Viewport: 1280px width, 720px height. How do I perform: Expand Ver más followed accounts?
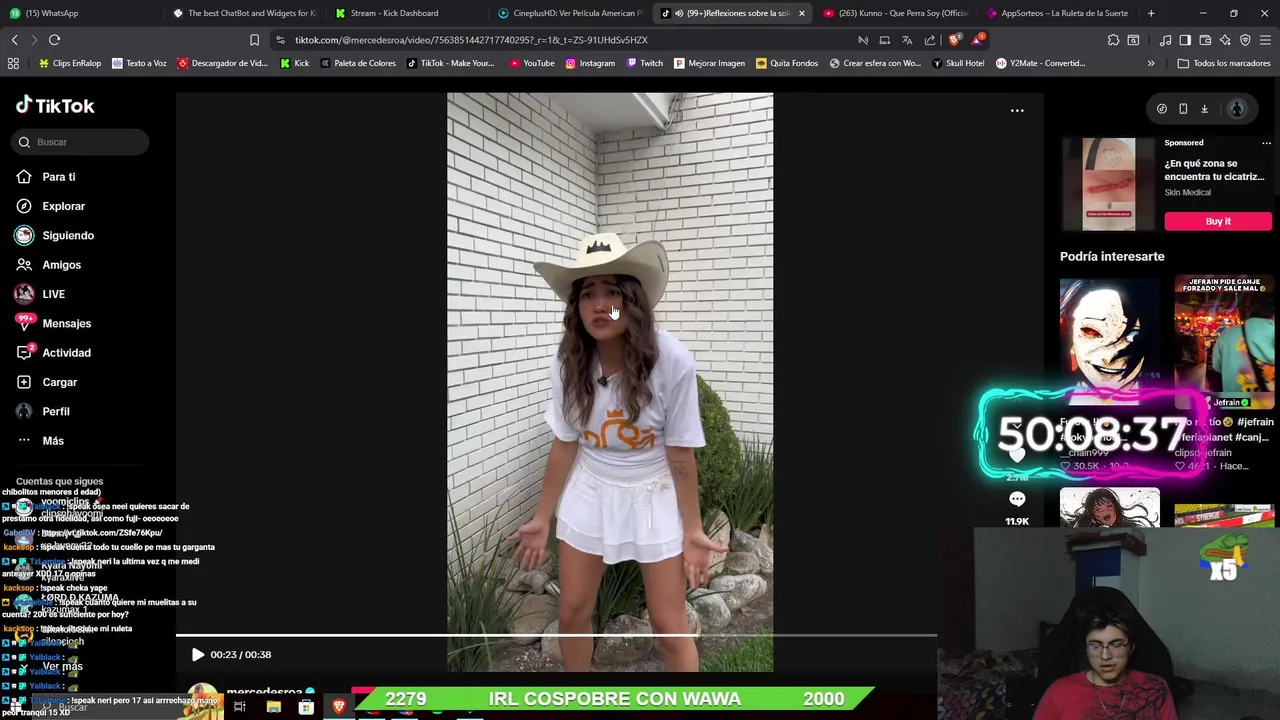(52, 666)
